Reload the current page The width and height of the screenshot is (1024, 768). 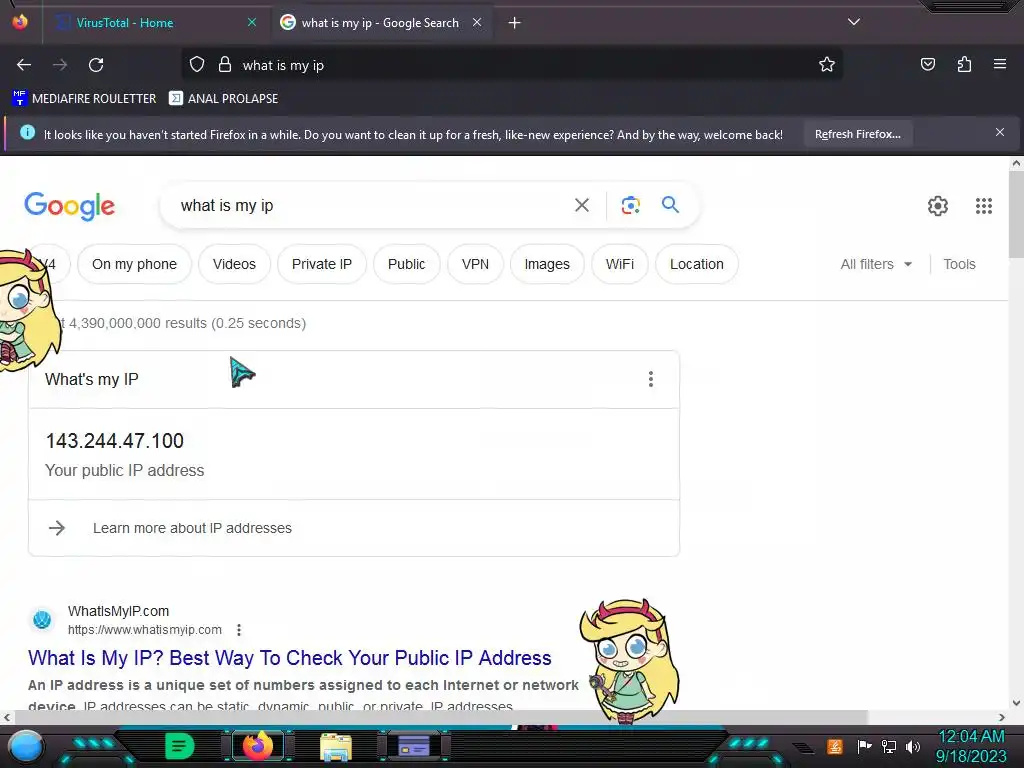pyautogui.click(x=96, y=65)
